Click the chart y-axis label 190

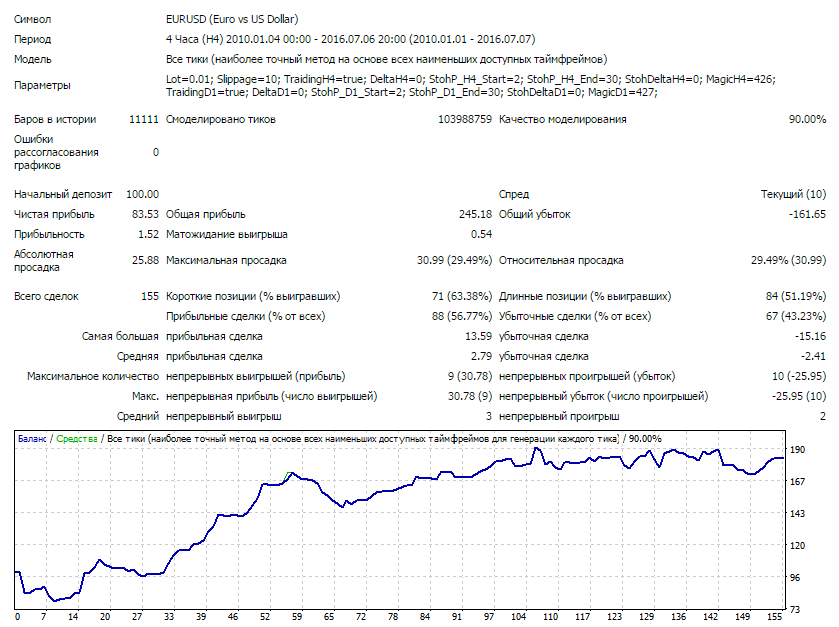(797, 450)
